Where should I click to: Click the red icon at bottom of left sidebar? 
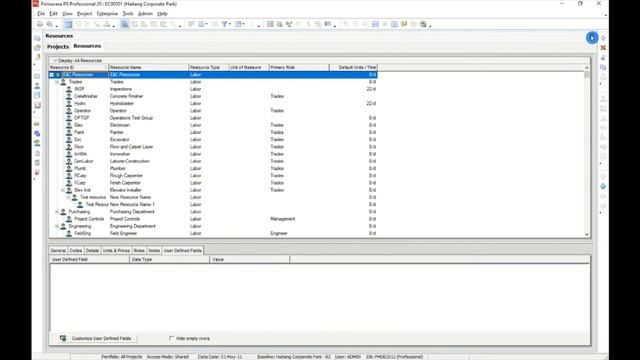click(x=37, y=172)
